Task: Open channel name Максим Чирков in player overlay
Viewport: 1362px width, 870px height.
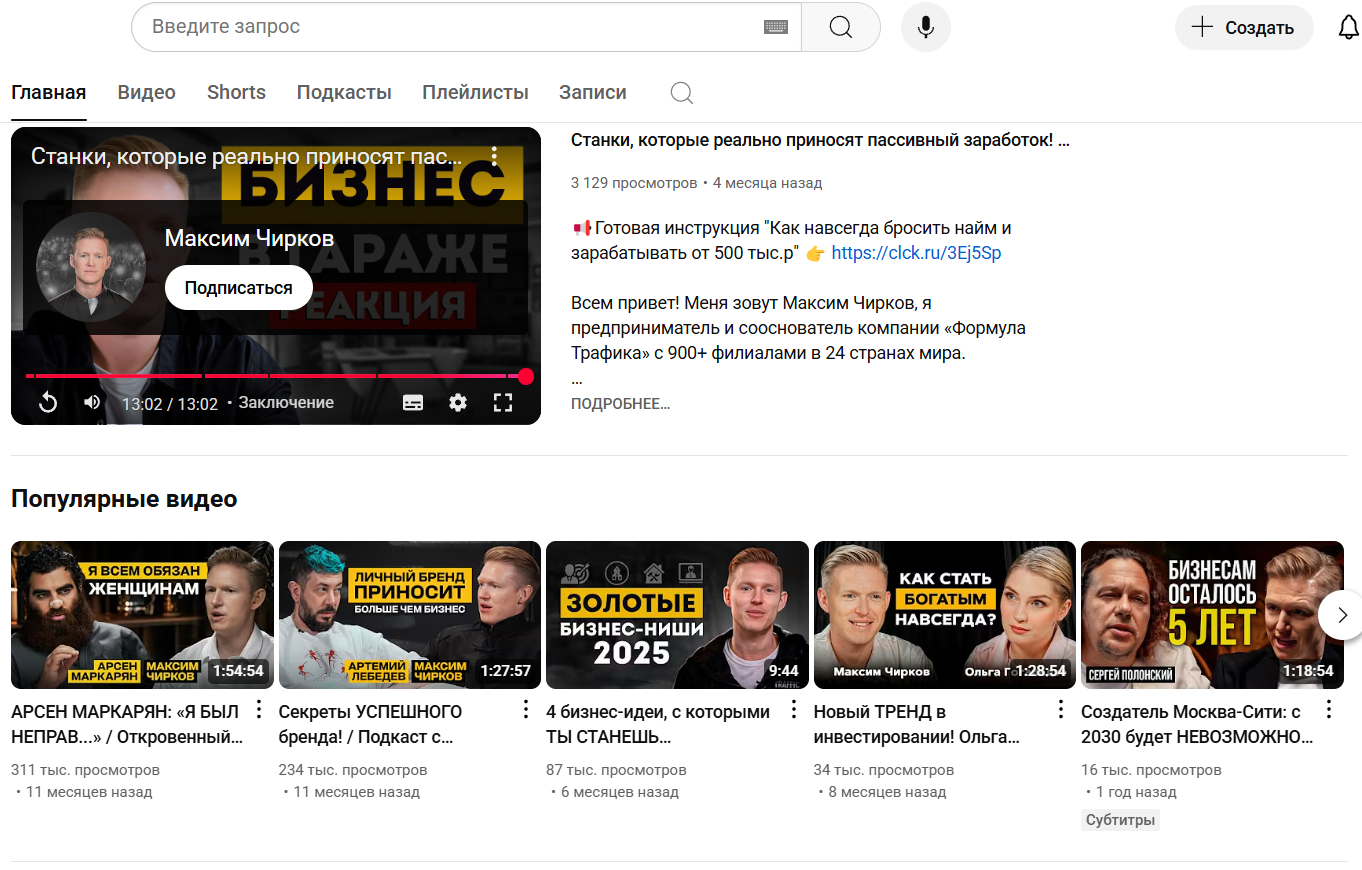Action: click(249, 239)
